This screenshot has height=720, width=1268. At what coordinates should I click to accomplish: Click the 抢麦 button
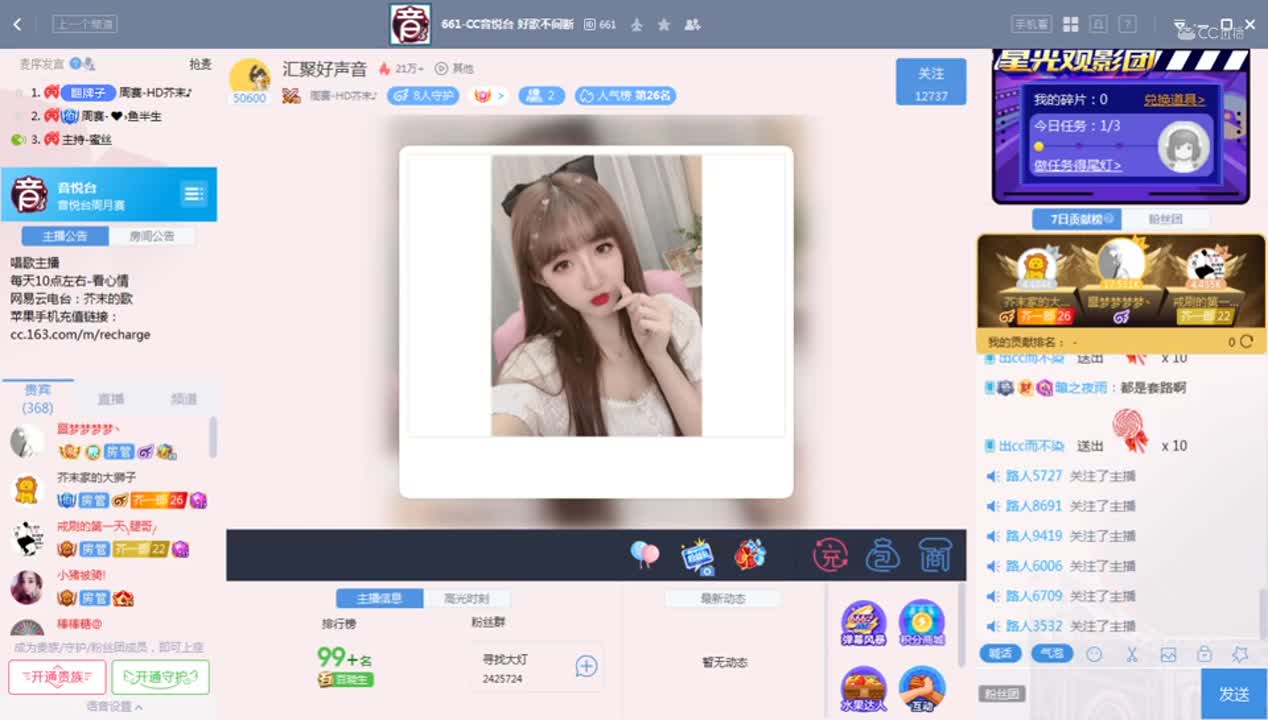point(201,64)
